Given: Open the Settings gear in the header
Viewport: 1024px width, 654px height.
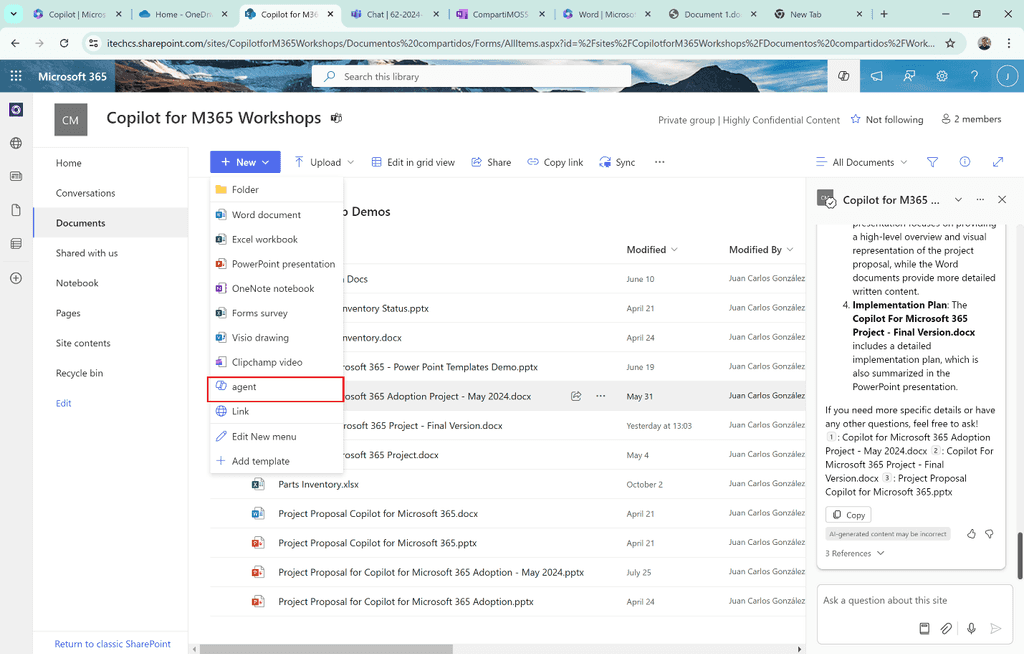Looking at the screenshot, I should click(942, 76).
